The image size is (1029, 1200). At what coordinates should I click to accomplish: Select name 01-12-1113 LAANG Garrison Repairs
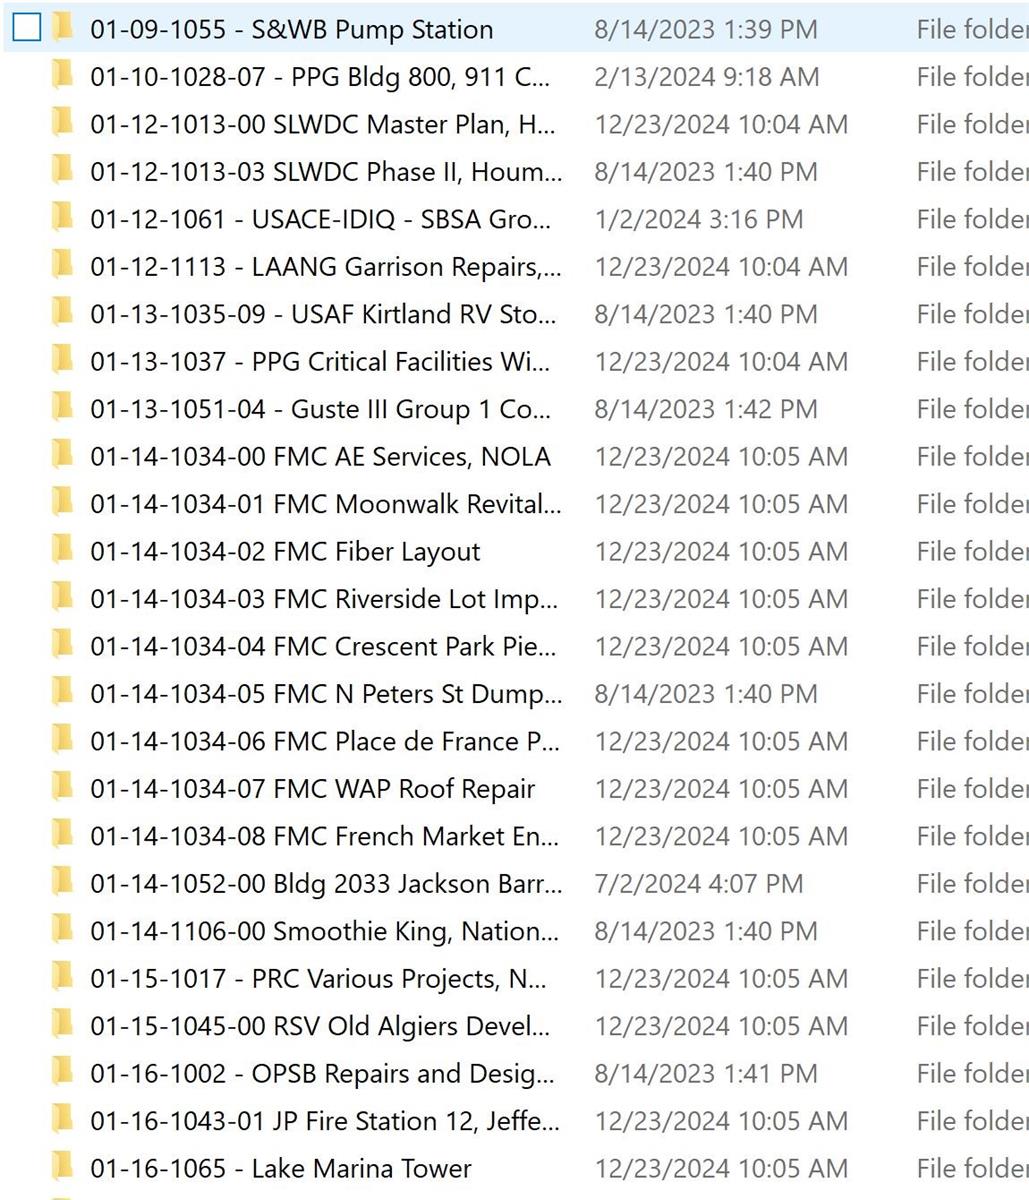[x=327, y=267]
